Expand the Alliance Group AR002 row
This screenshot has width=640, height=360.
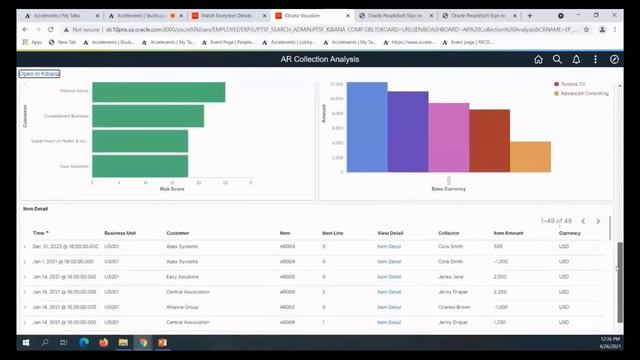point(25,307)
